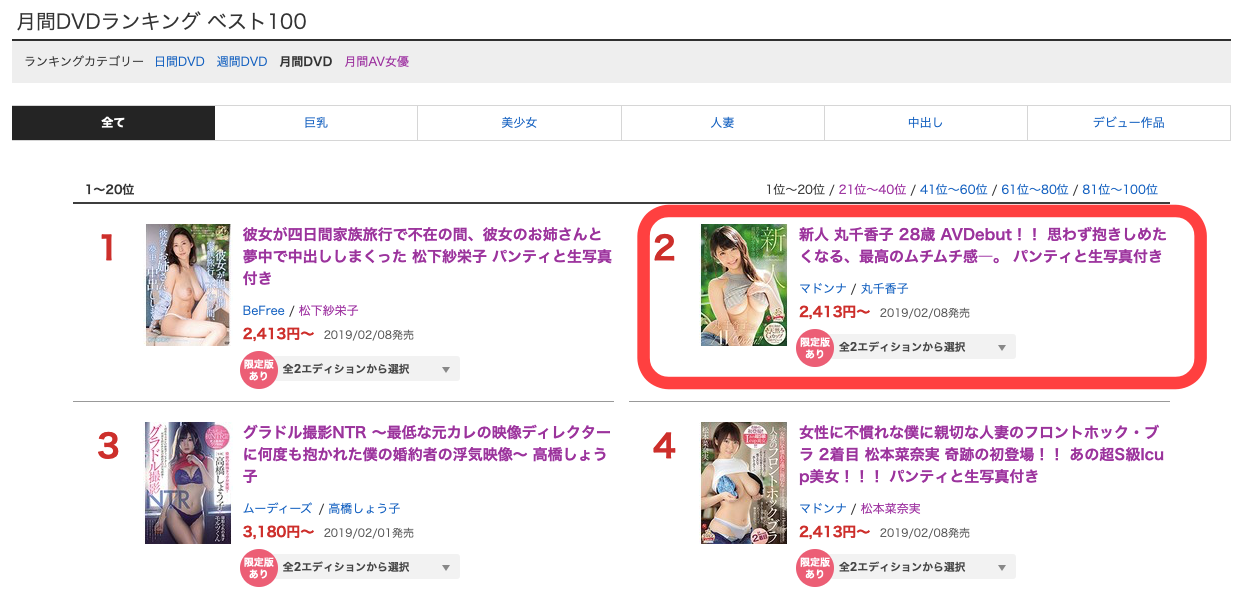The width and height of the screenshot is (1238, 595).
Task: Open the edition selector for rank 4
Action: 925,567
